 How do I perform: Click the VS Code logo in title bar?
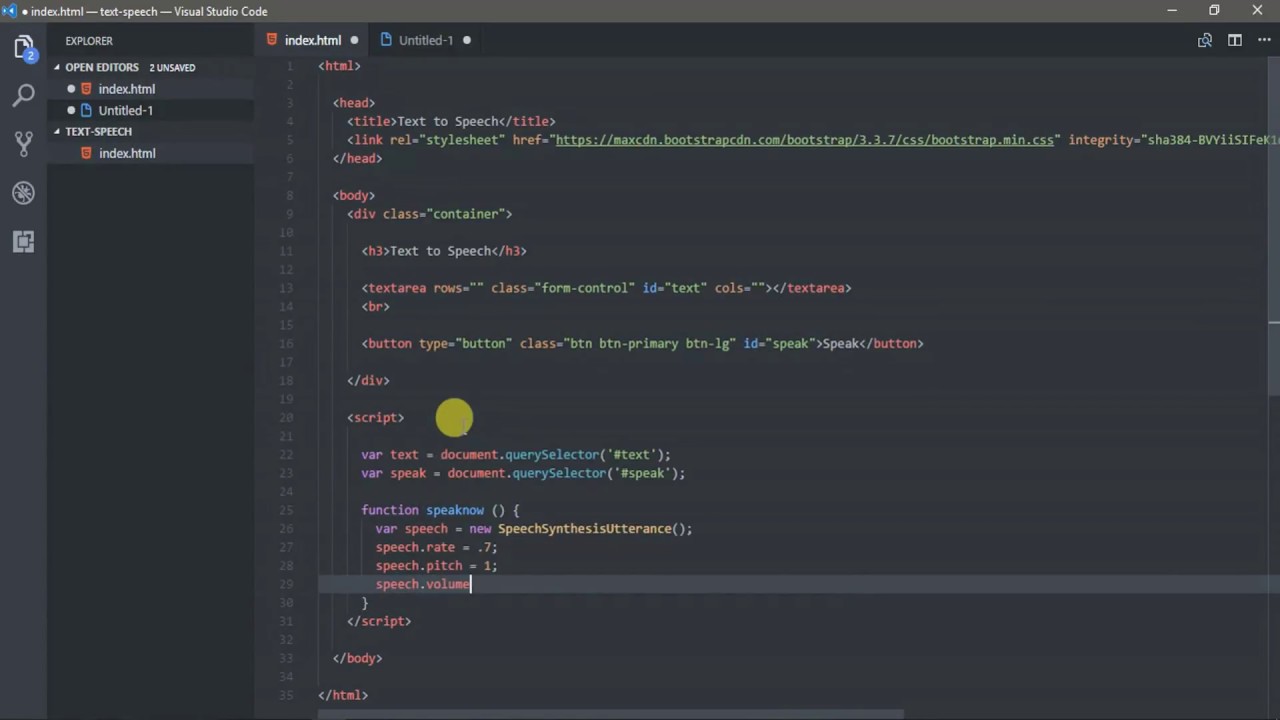point(10,11)
